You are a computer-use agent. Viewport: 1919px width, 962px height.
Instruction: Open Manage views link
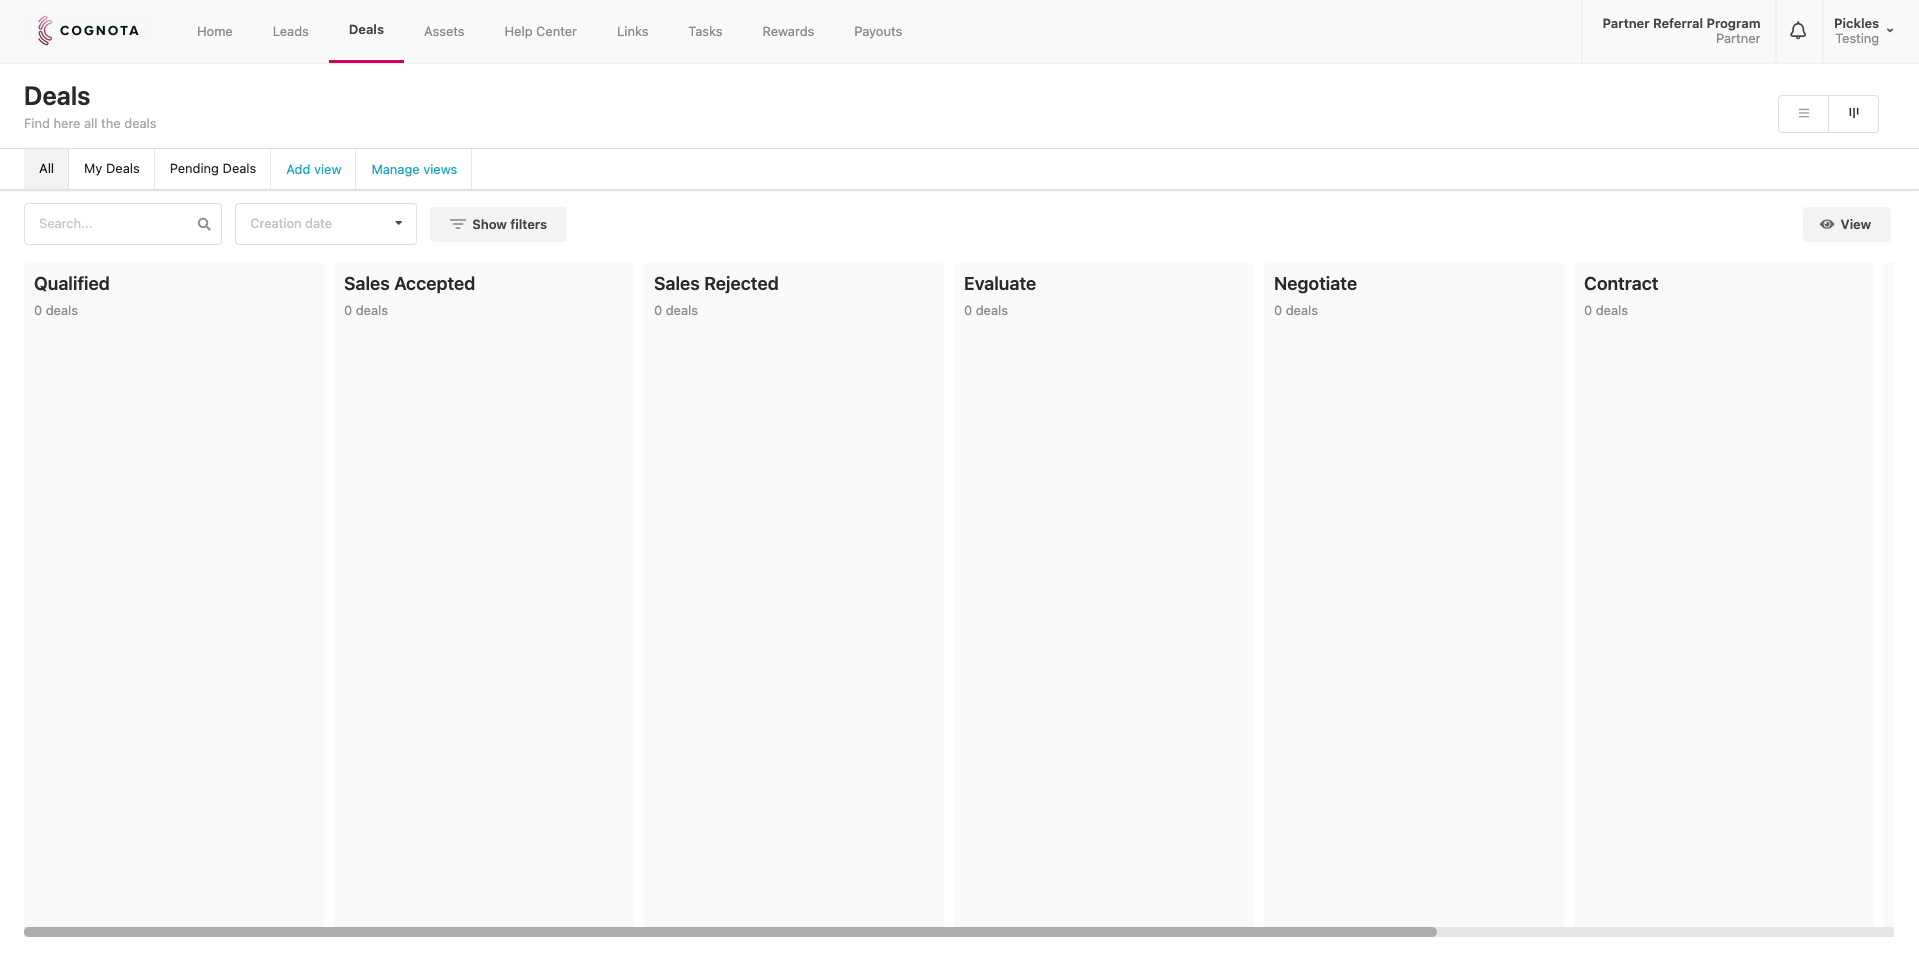tap(414, 170)
